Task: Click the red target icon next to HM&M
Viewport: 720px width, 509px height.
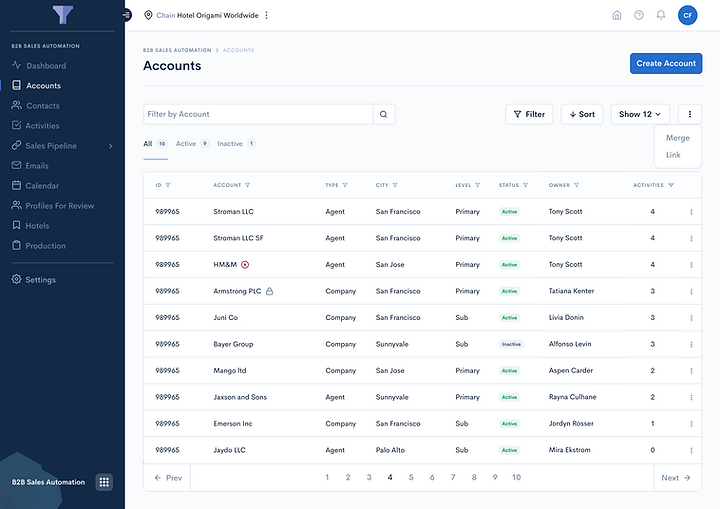Action: (x=245, y=265)
